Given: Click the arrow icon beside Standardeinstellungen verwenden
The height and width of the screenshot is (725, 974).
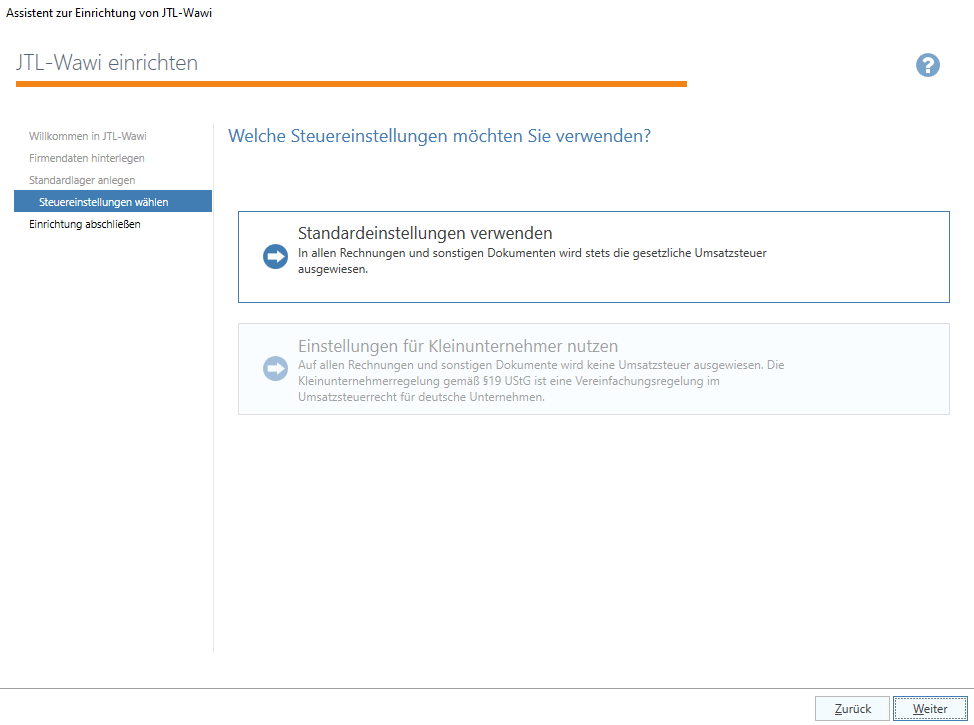Looking at the screenshot, I should [275, 257].
